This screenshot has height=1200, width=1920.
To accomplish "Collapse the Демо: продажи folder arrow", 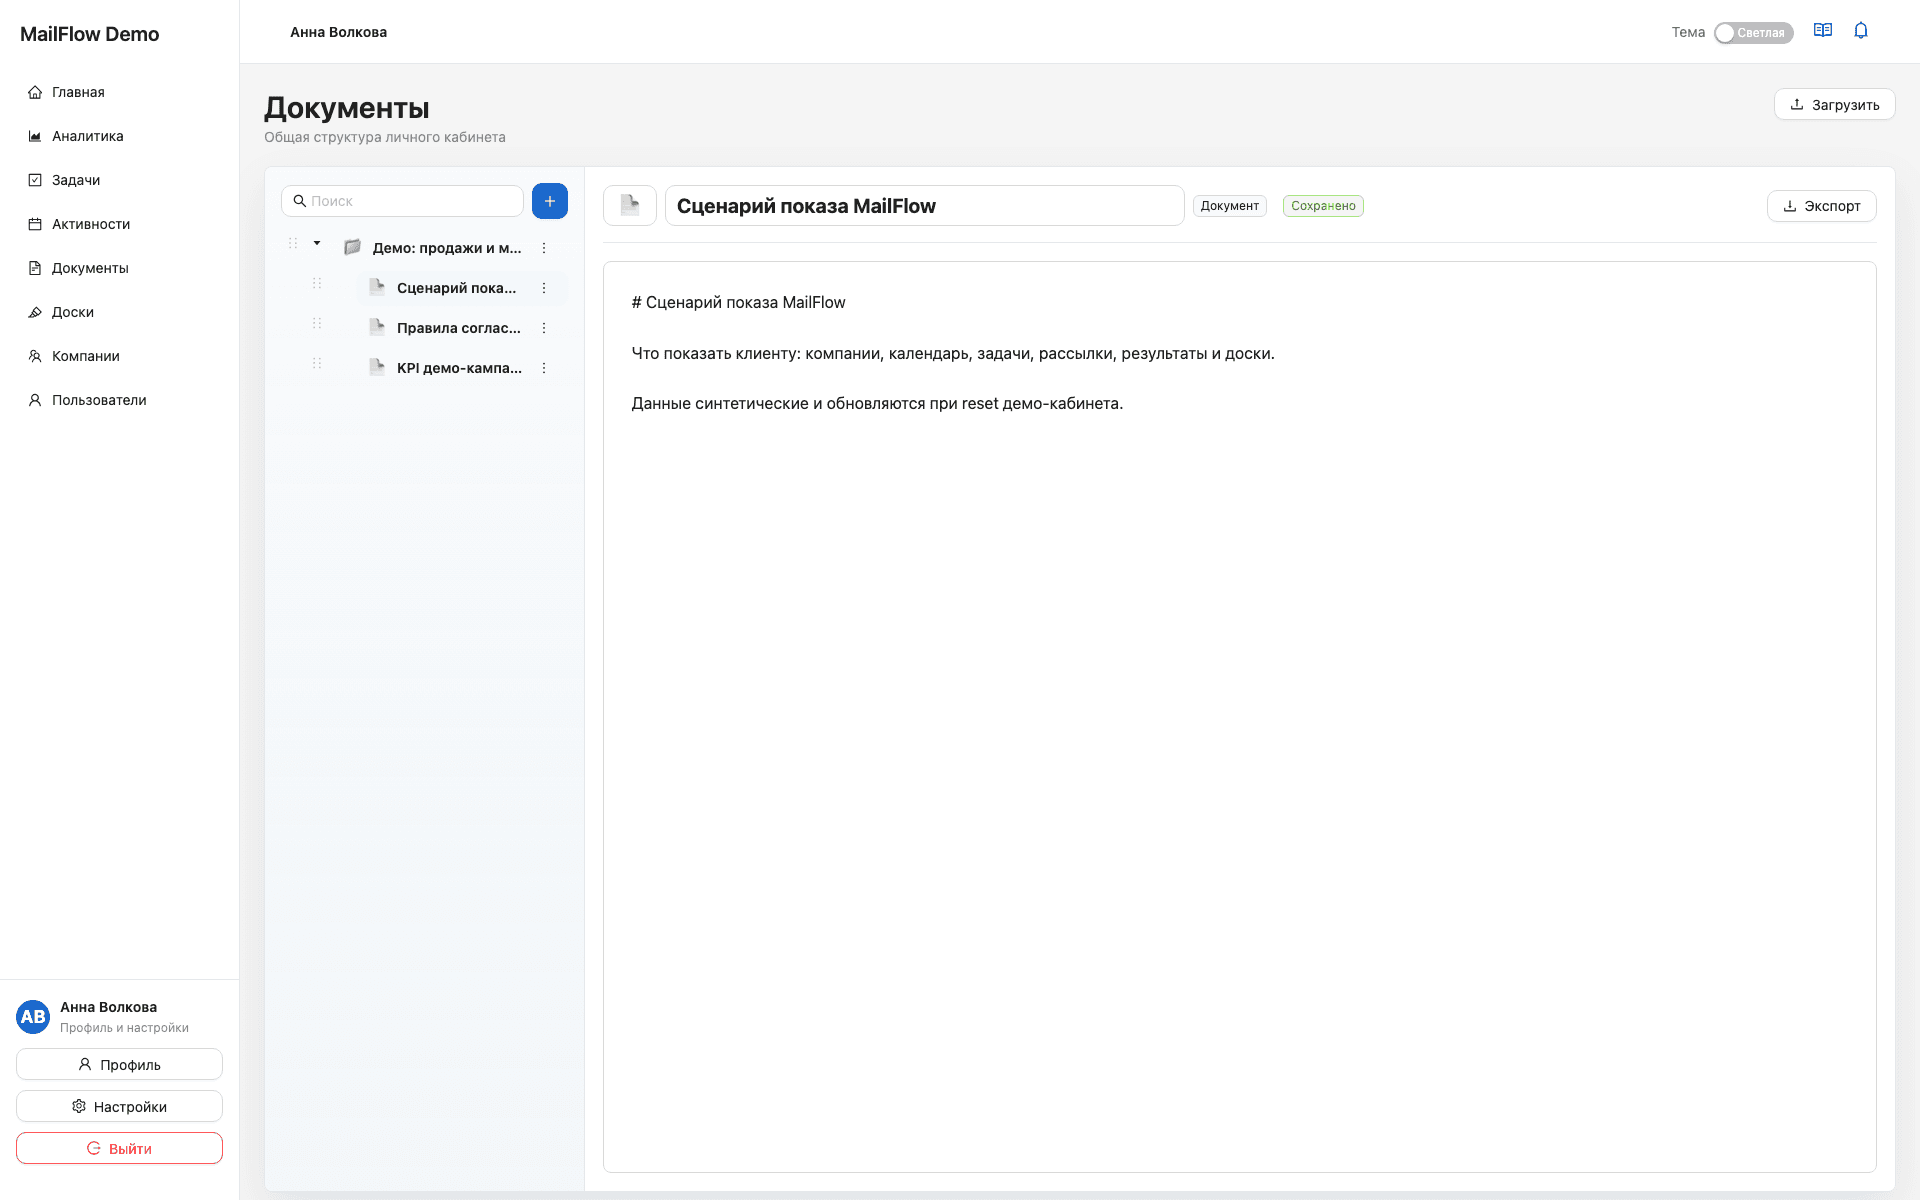I will (317, 243).
